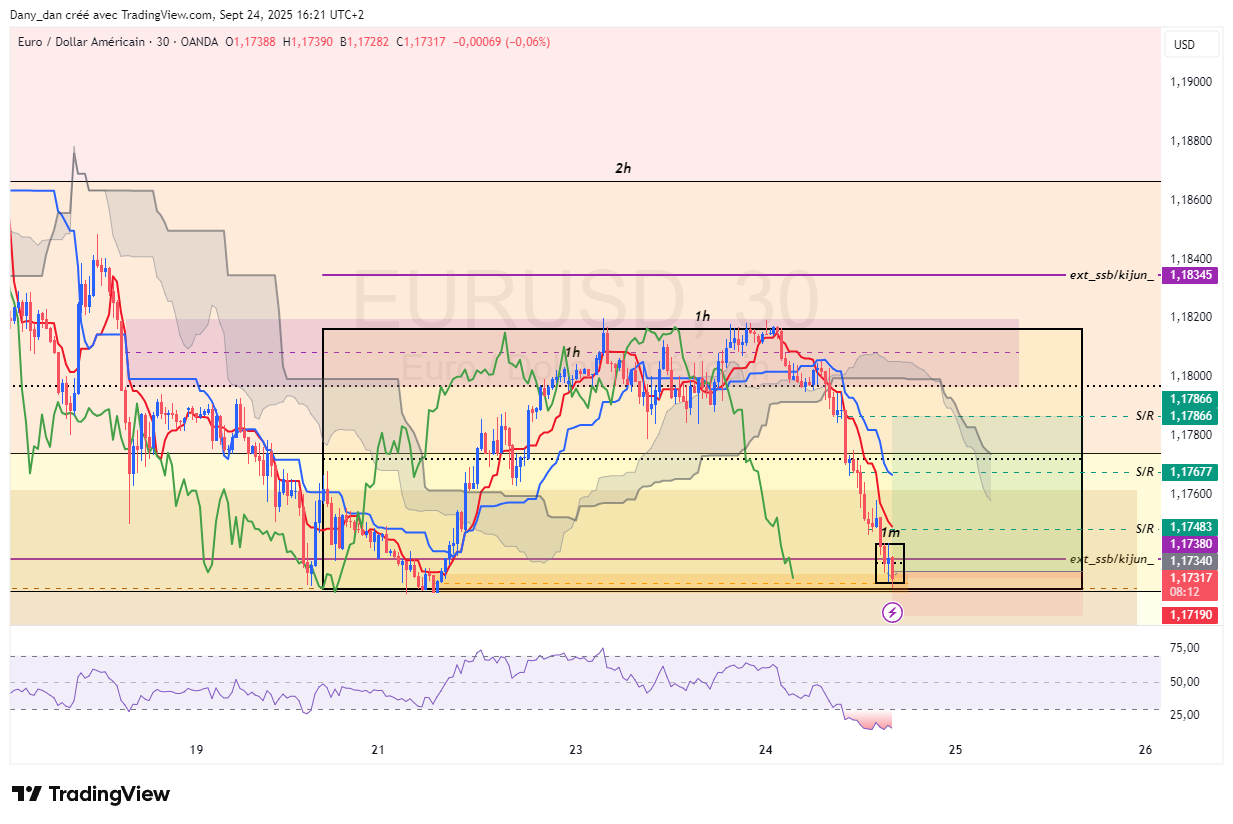The width and height of the screenshot is (1233, 824).
Task: Click date 25 on the time axis
Action: coord(956,750)
